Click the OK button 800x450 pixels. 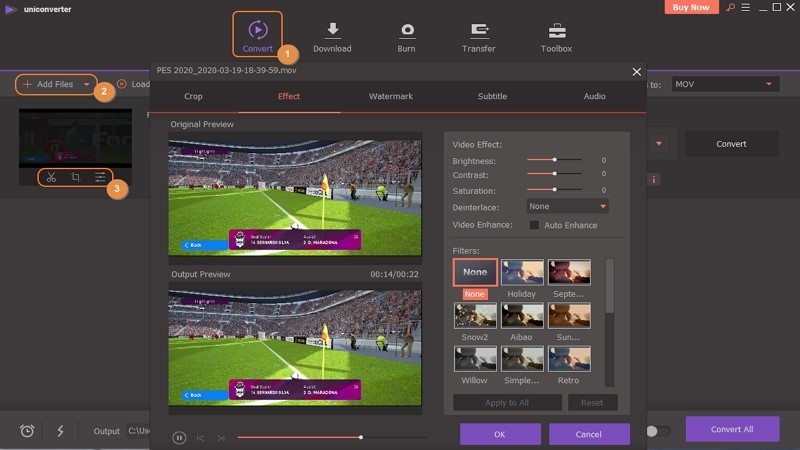[x=500, y=434]
